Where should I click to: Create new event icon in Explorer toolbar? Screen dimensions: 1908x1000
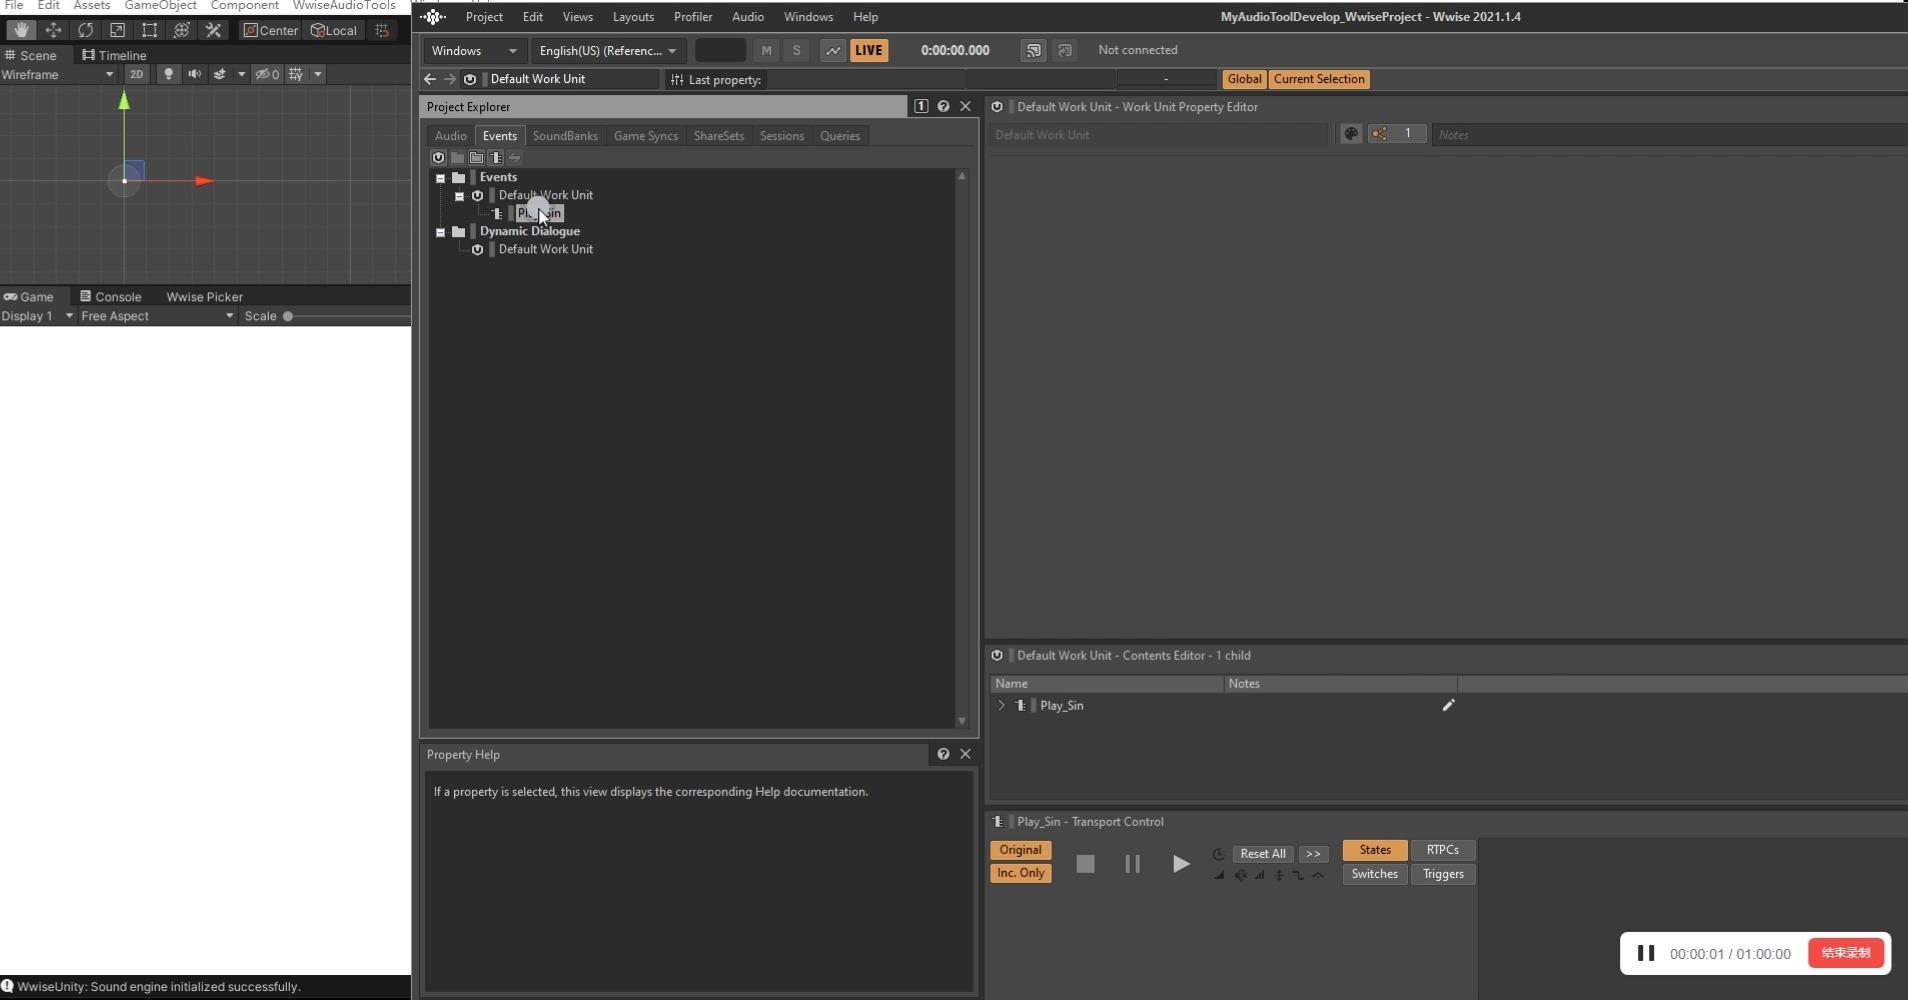495,158
